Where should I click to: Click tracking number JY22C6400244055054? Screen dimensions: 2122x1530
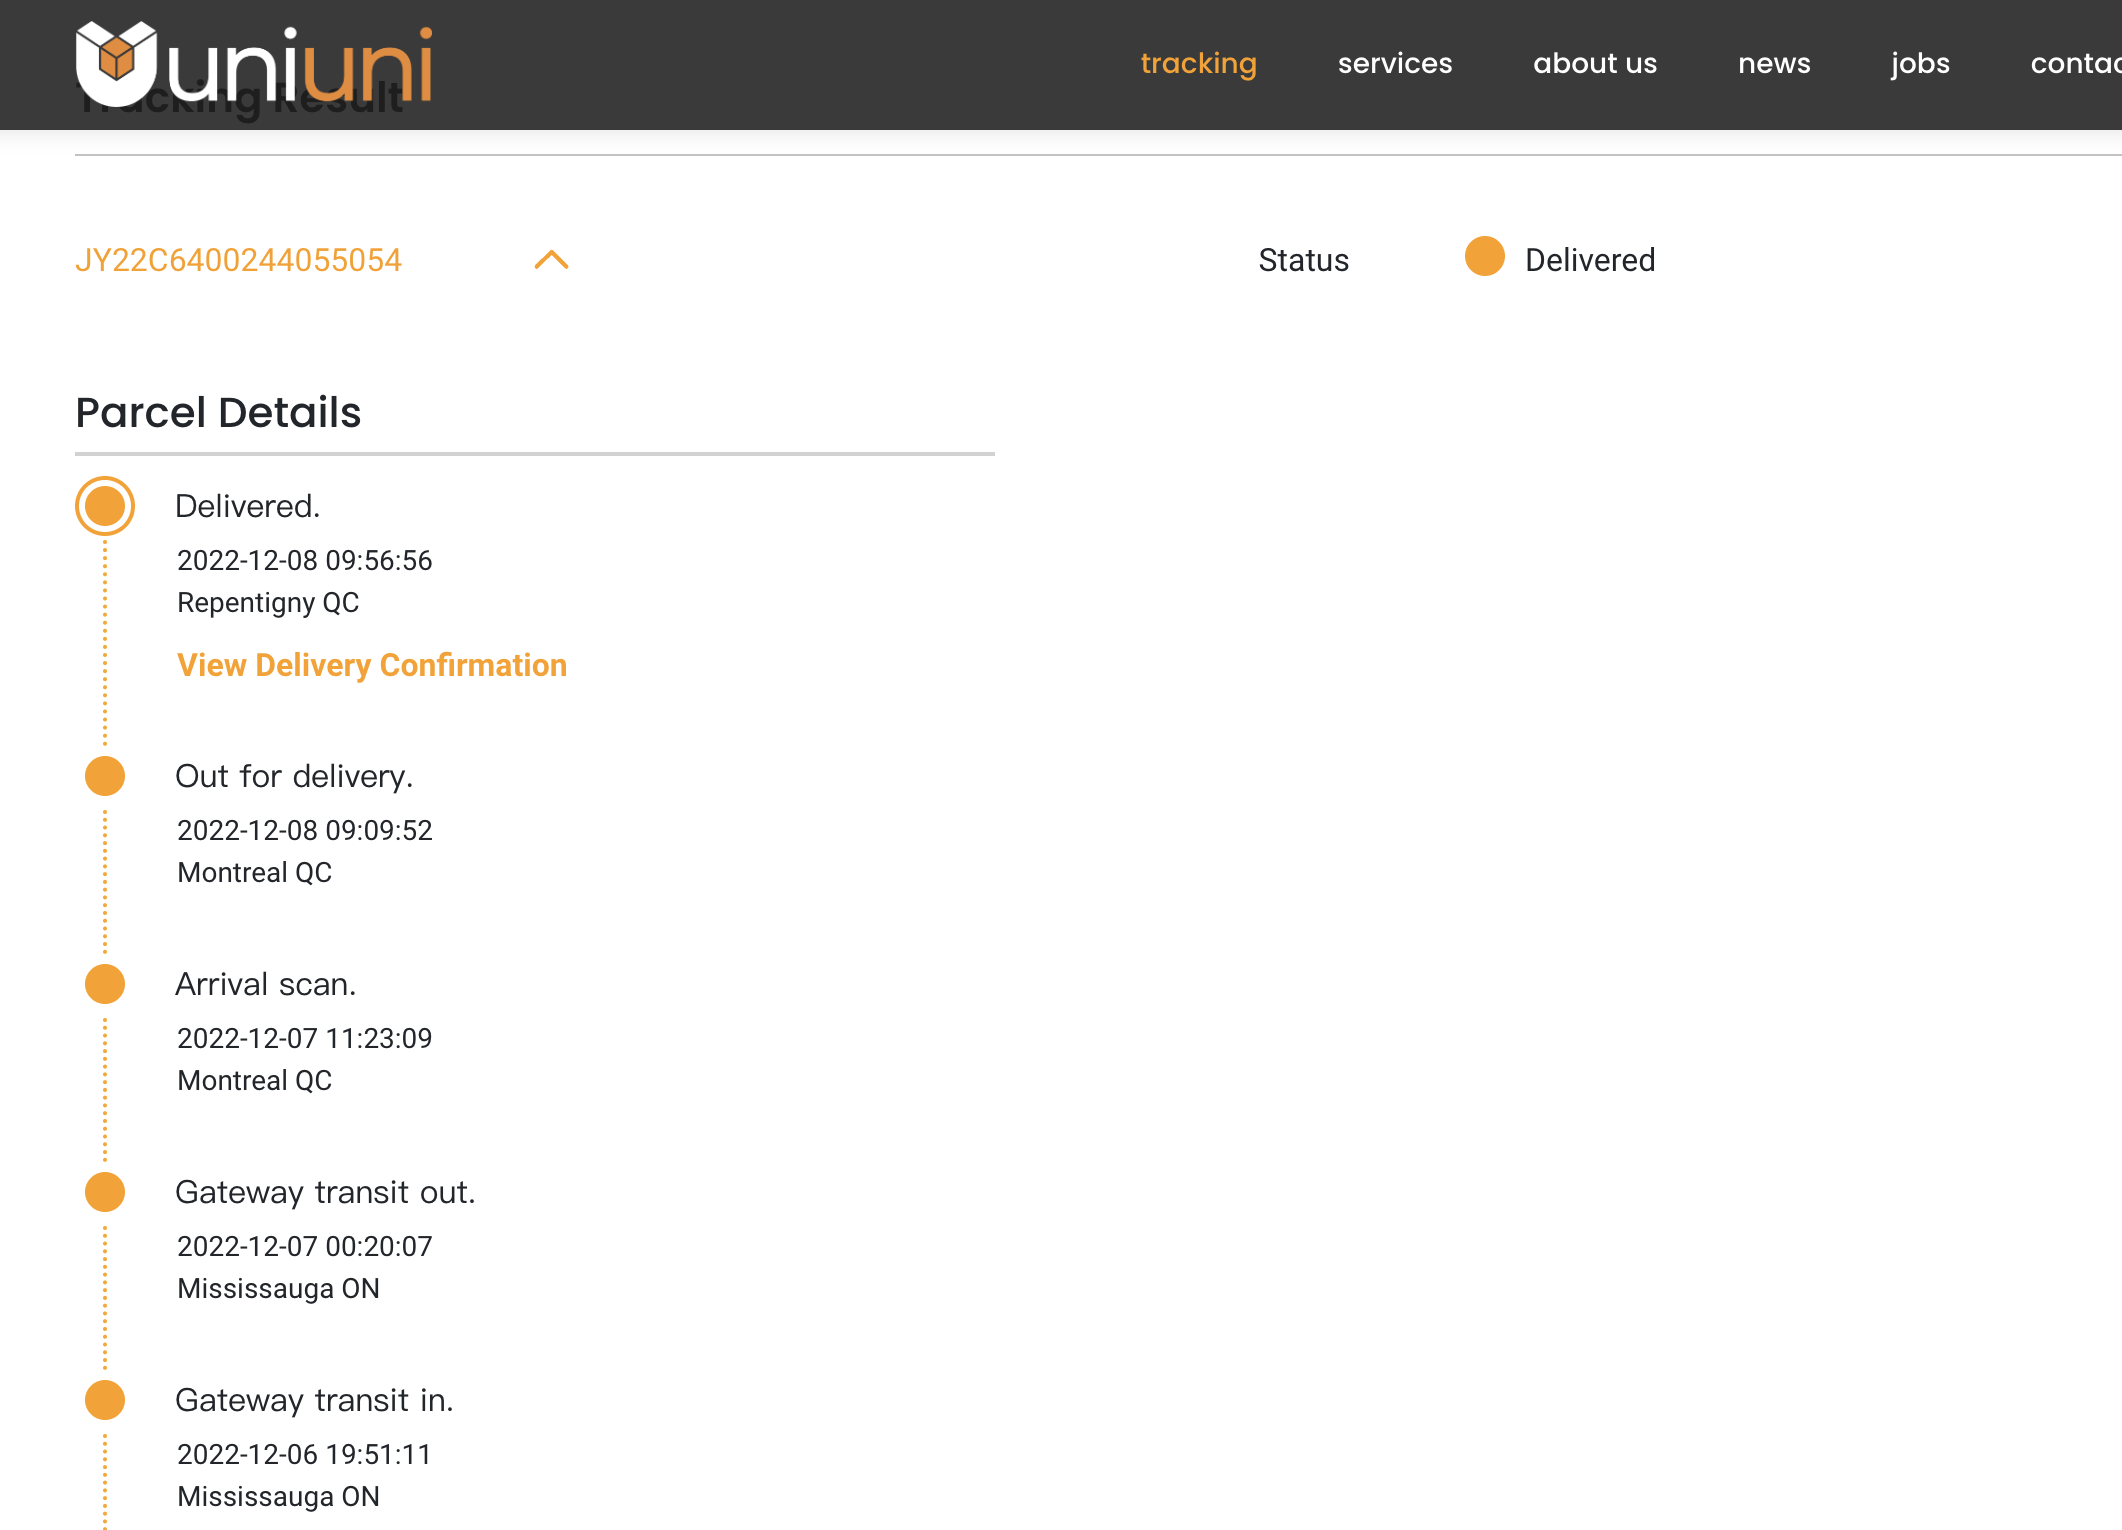click(x=238, y=260)
